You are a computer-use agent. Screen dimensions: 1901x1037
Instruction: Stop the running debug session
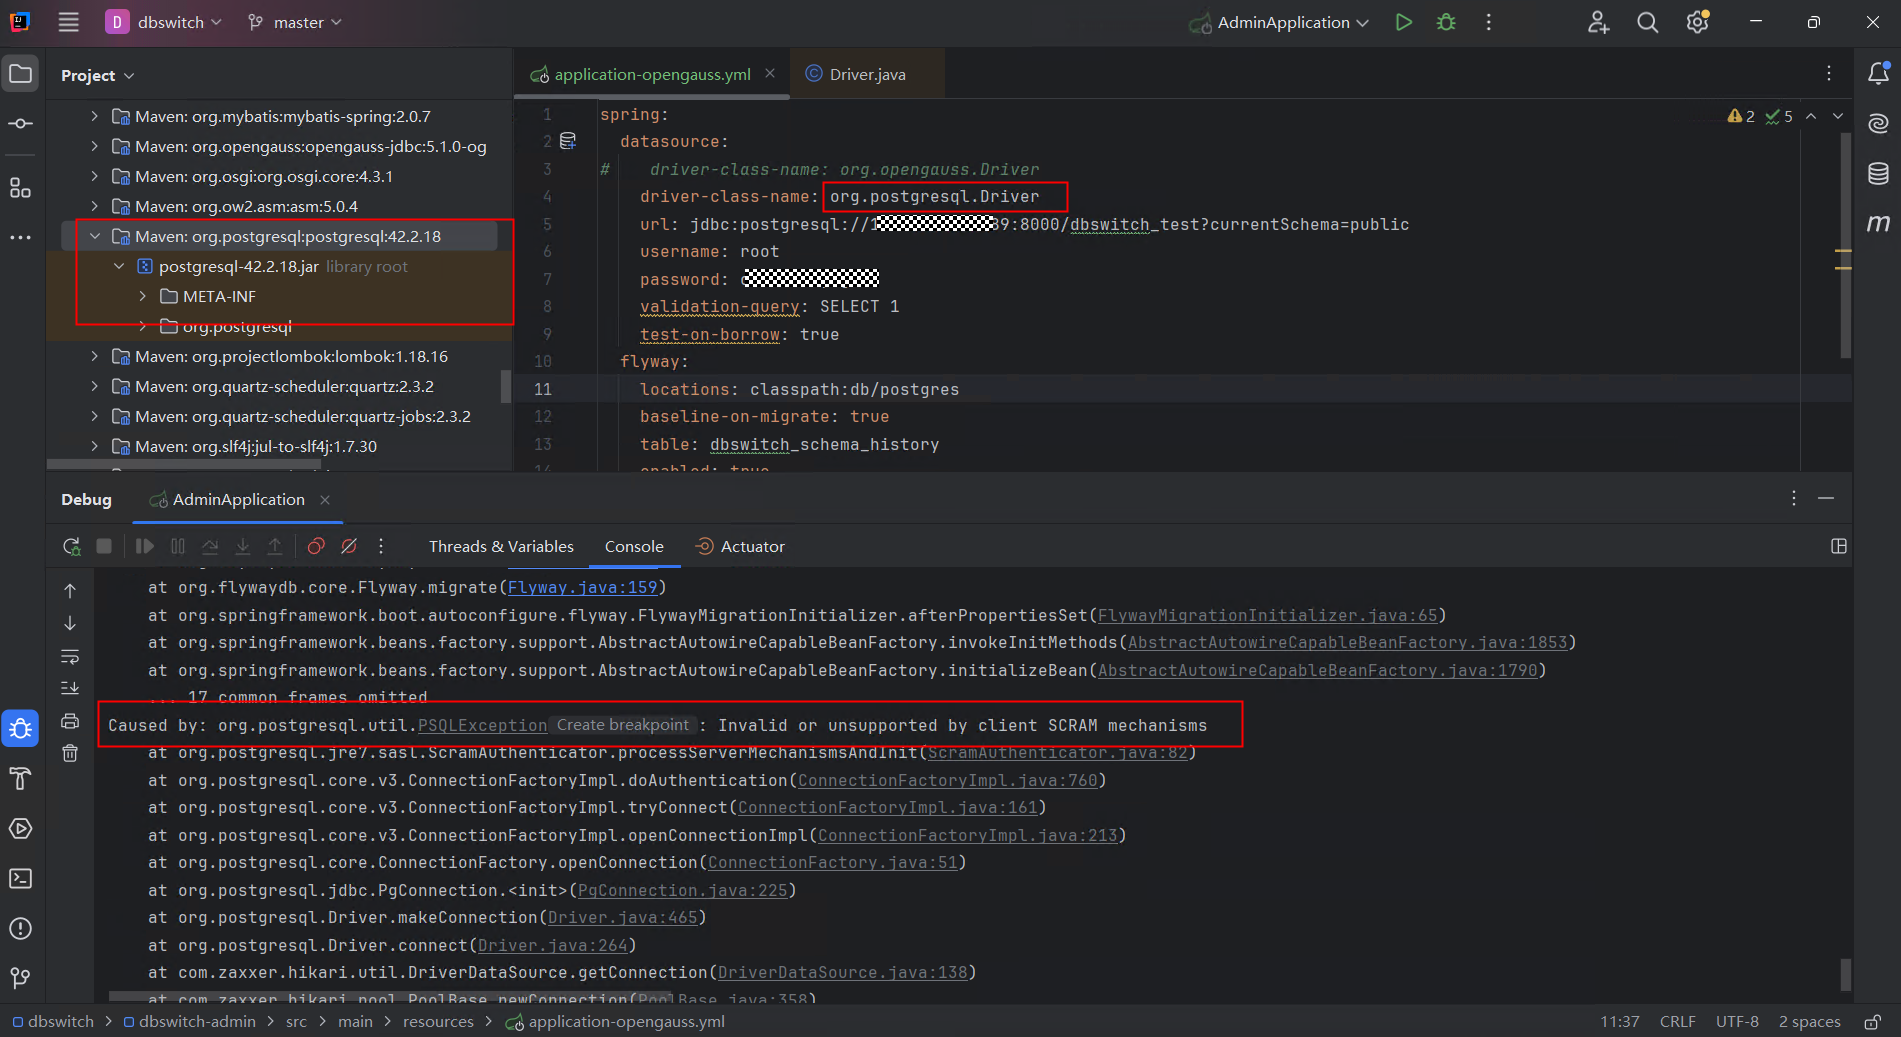(x=104, y=546)
